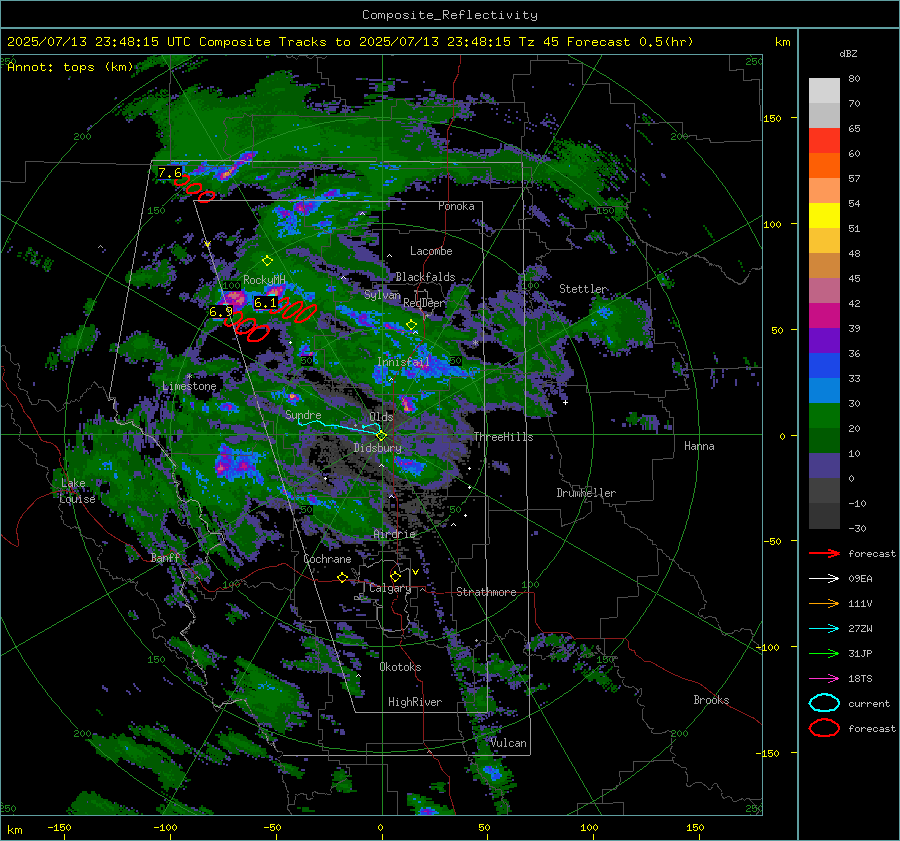Click the Olds town label
The height and width of the screenshot is (841, 900).
pos(381,417)
